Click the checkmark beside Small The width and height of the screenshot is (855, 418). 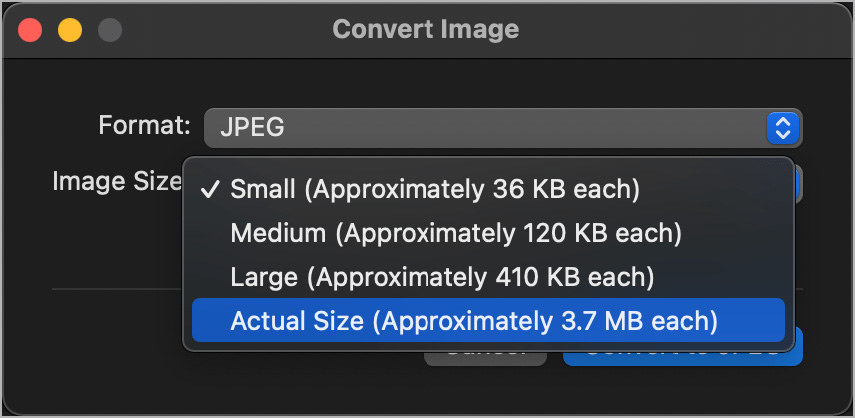click(x=209, y=188)
